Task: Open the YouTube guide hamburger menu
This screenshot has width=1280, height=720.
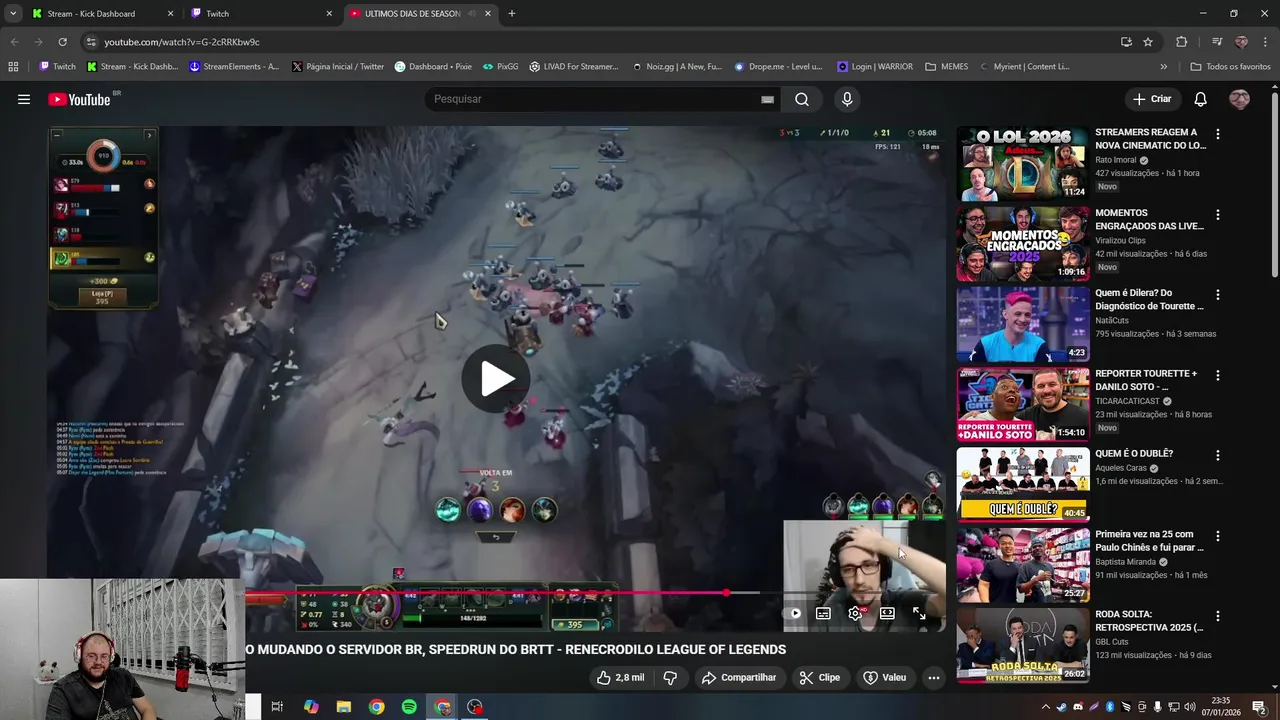Action: [x=24, y=99]
